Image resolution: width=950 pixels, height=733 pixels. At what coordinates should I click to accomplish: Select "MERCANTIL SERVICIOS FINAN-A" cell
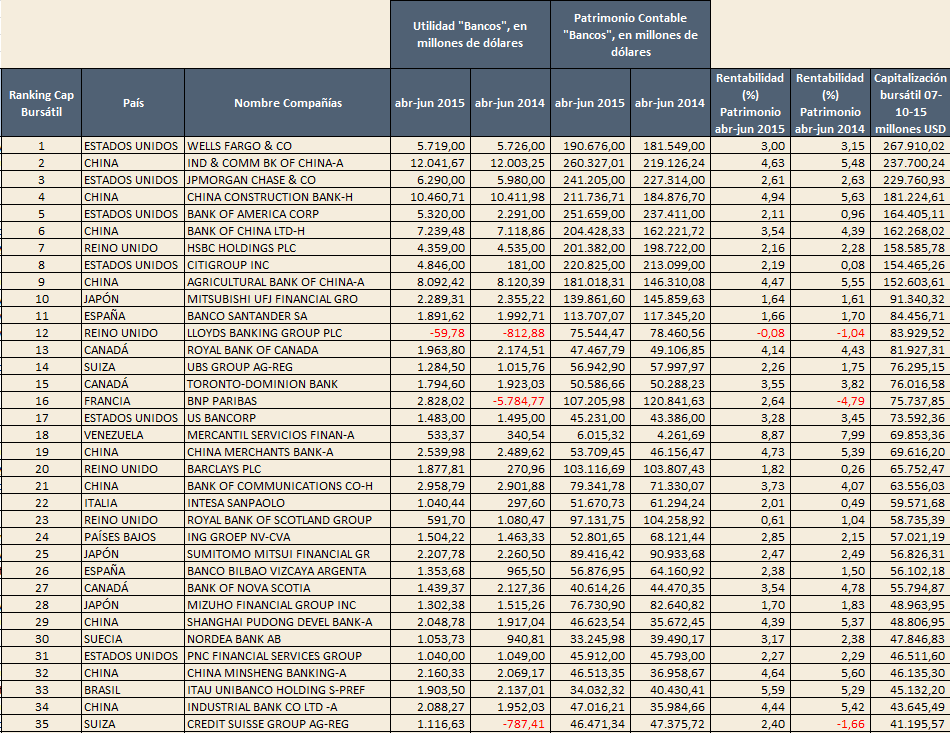[288, 434]
